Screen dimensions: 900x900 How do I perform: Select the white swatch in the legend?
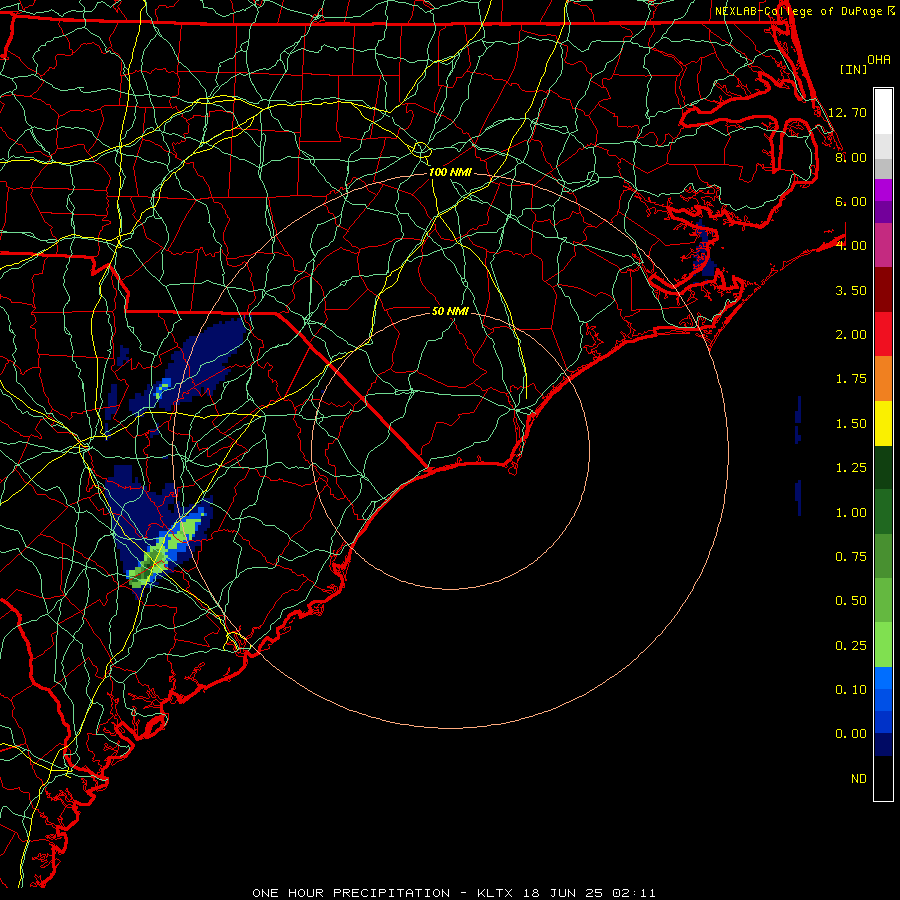coord(883,112)
